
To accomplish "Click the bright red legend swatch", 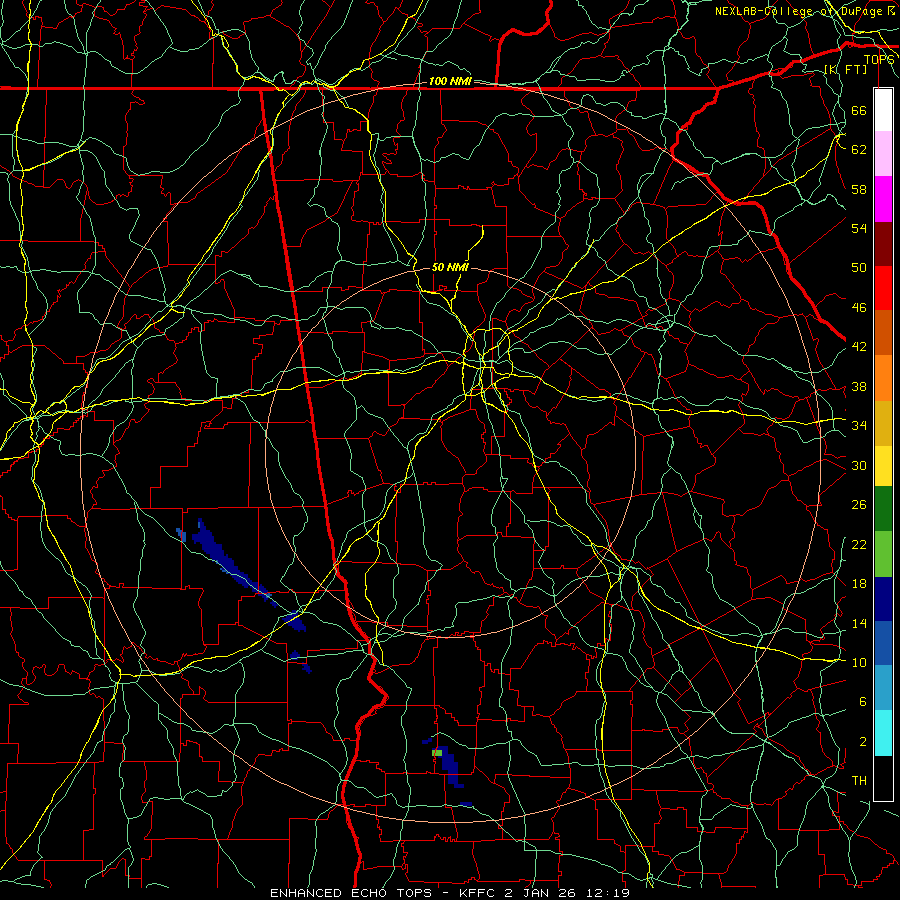I will pos(883,288).
